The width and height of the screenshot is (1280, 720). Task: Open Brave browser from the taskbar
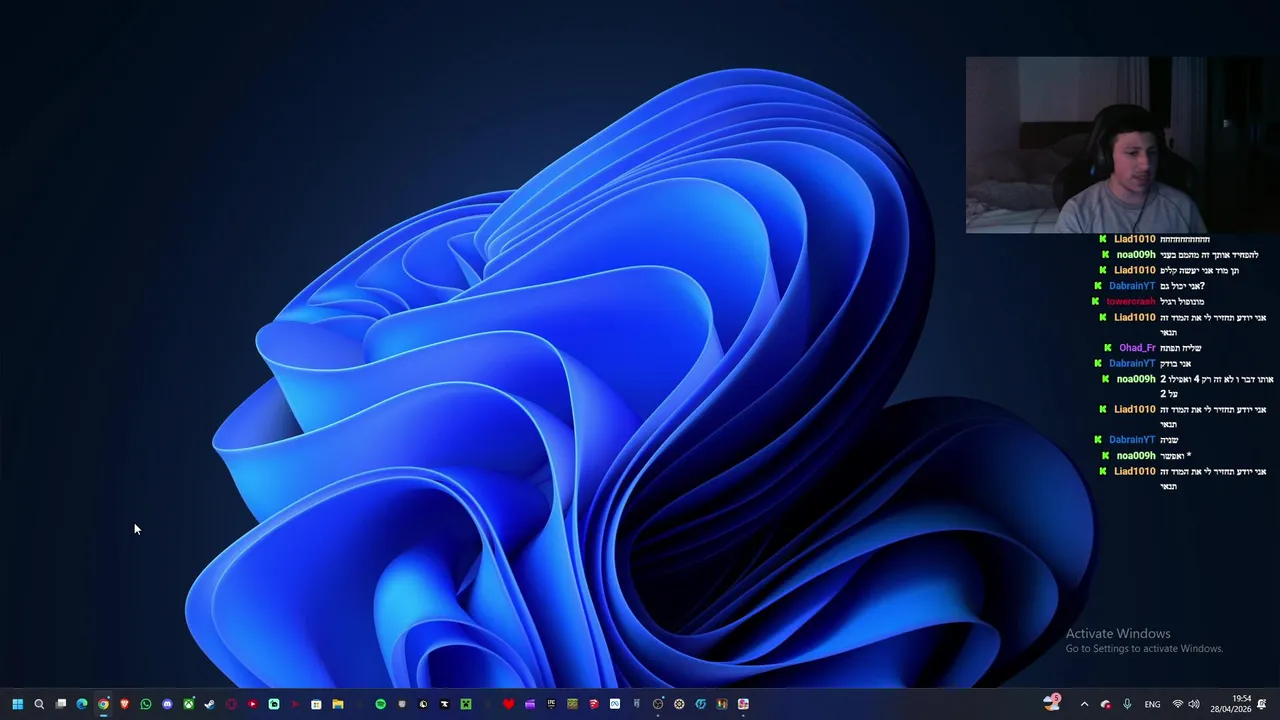pos(124,704)
